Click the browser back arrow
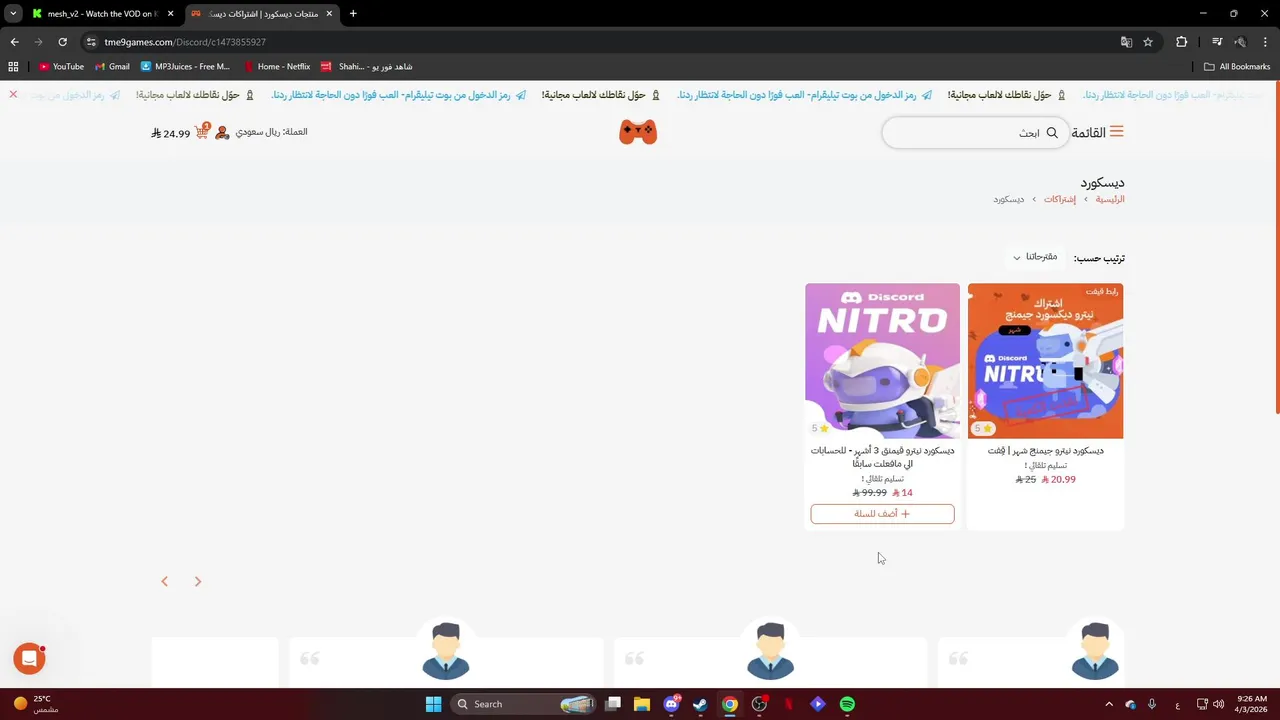The height and width of the screenshot is (720, 1280). coord(14,42)
